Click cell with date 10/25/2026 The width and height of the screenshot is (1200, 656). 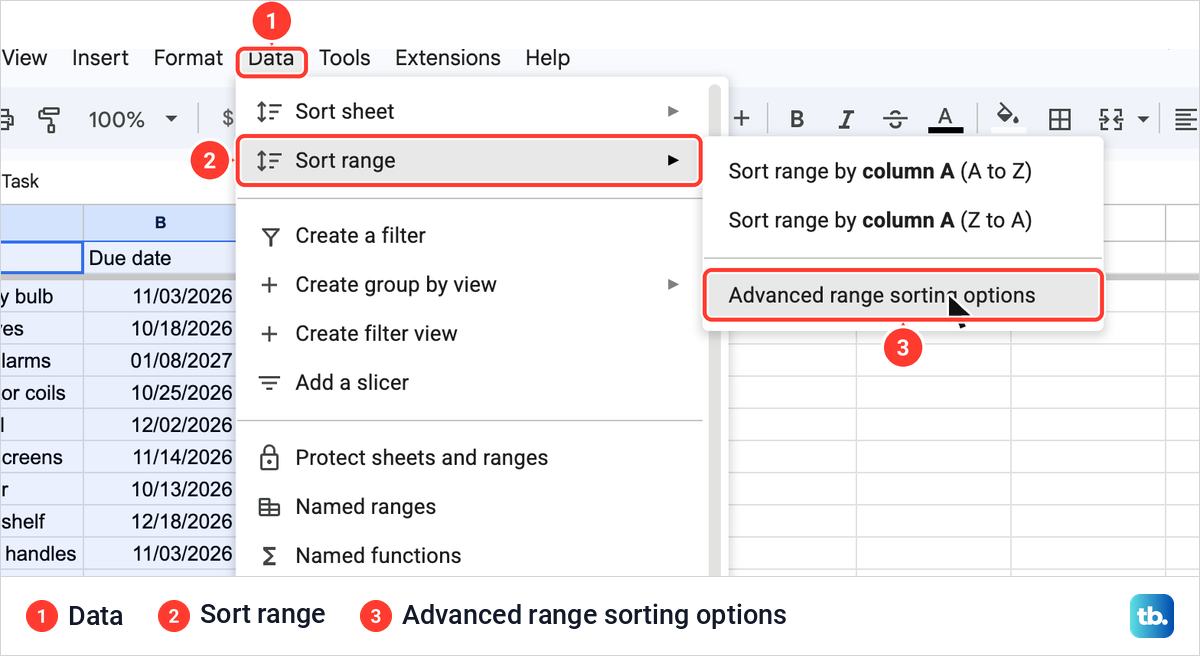click(x=160, y=393)
